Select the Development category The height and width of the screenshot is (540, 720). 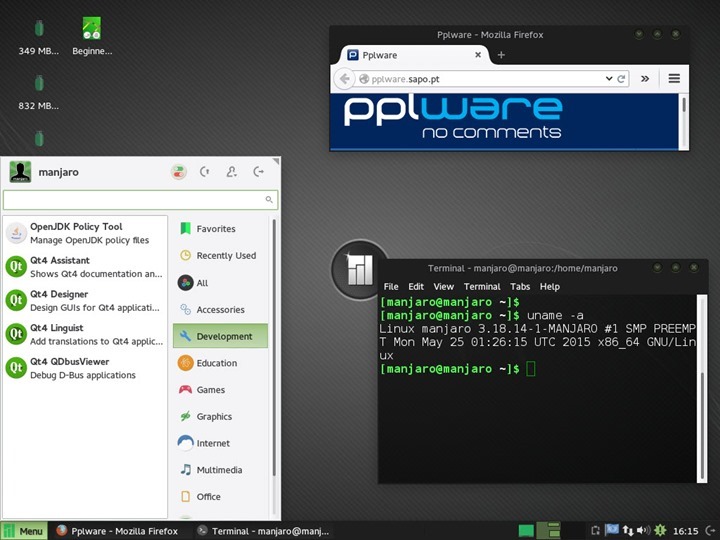pos(220,336)
